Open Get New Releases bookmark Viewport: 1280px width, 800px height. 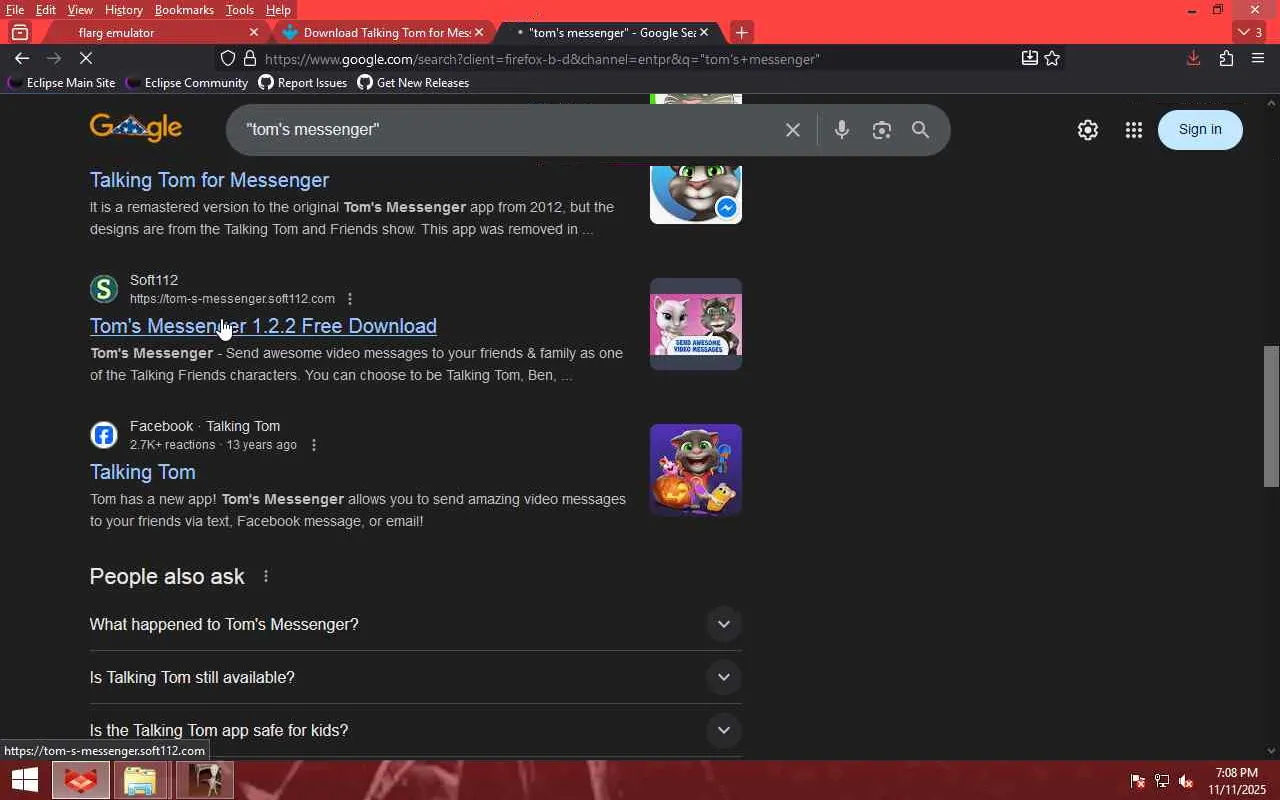pyautogui.click(x=413, y=83)
